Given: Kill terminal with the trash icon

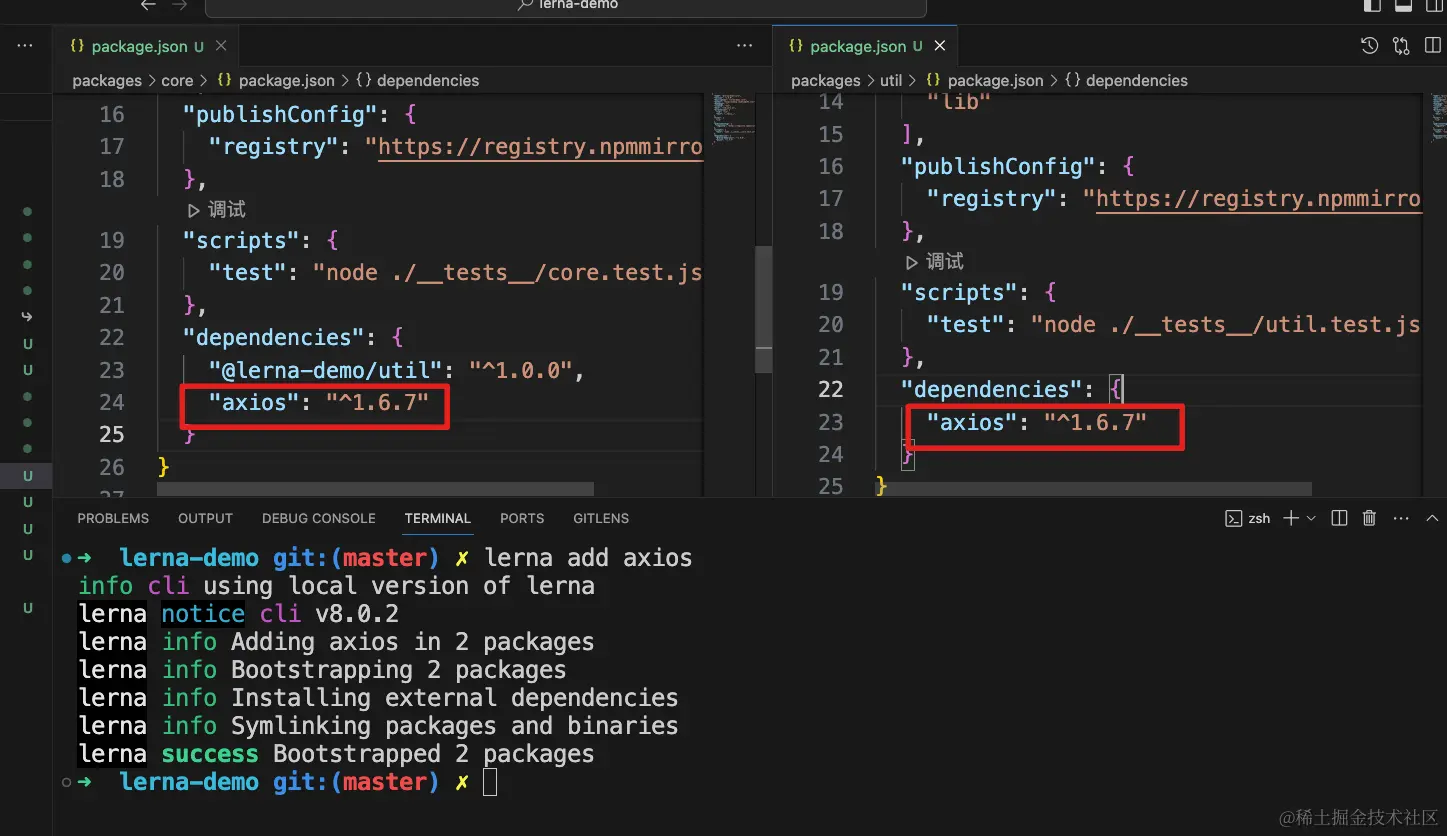Looking at the screenshot, I should tap(1370, 518).
